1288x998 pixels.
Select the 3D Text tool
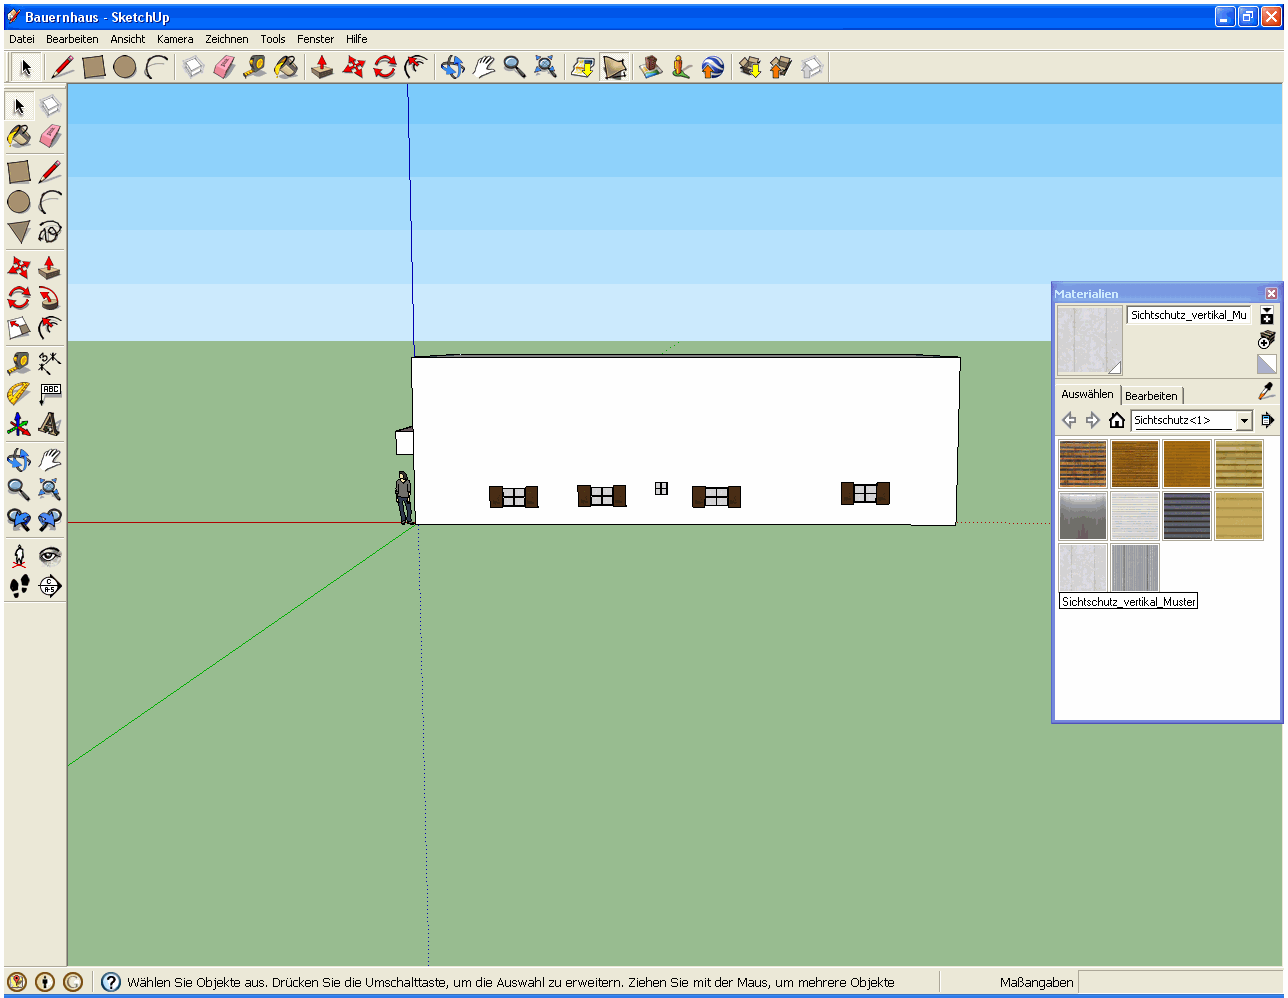[x=50, y=425]
